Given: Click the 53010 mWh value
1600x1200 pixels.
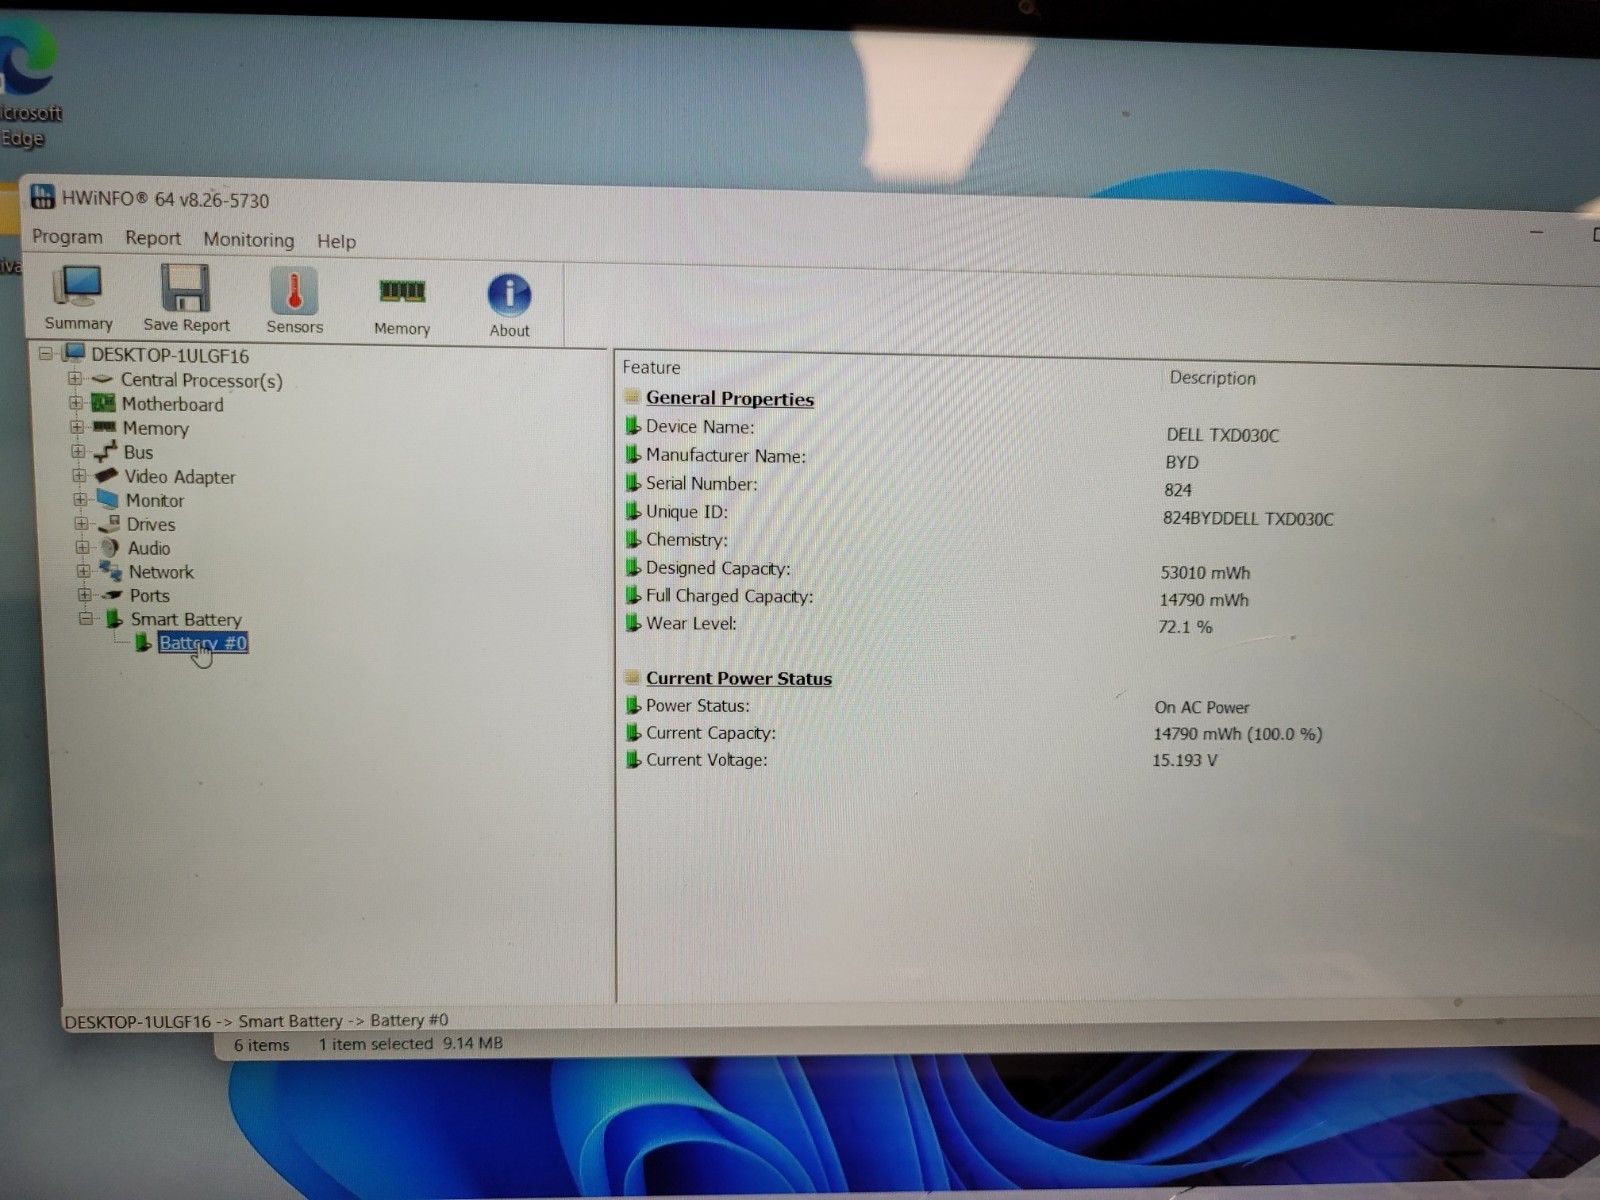Looking at the screenshot, I should tap(1205, 573).
